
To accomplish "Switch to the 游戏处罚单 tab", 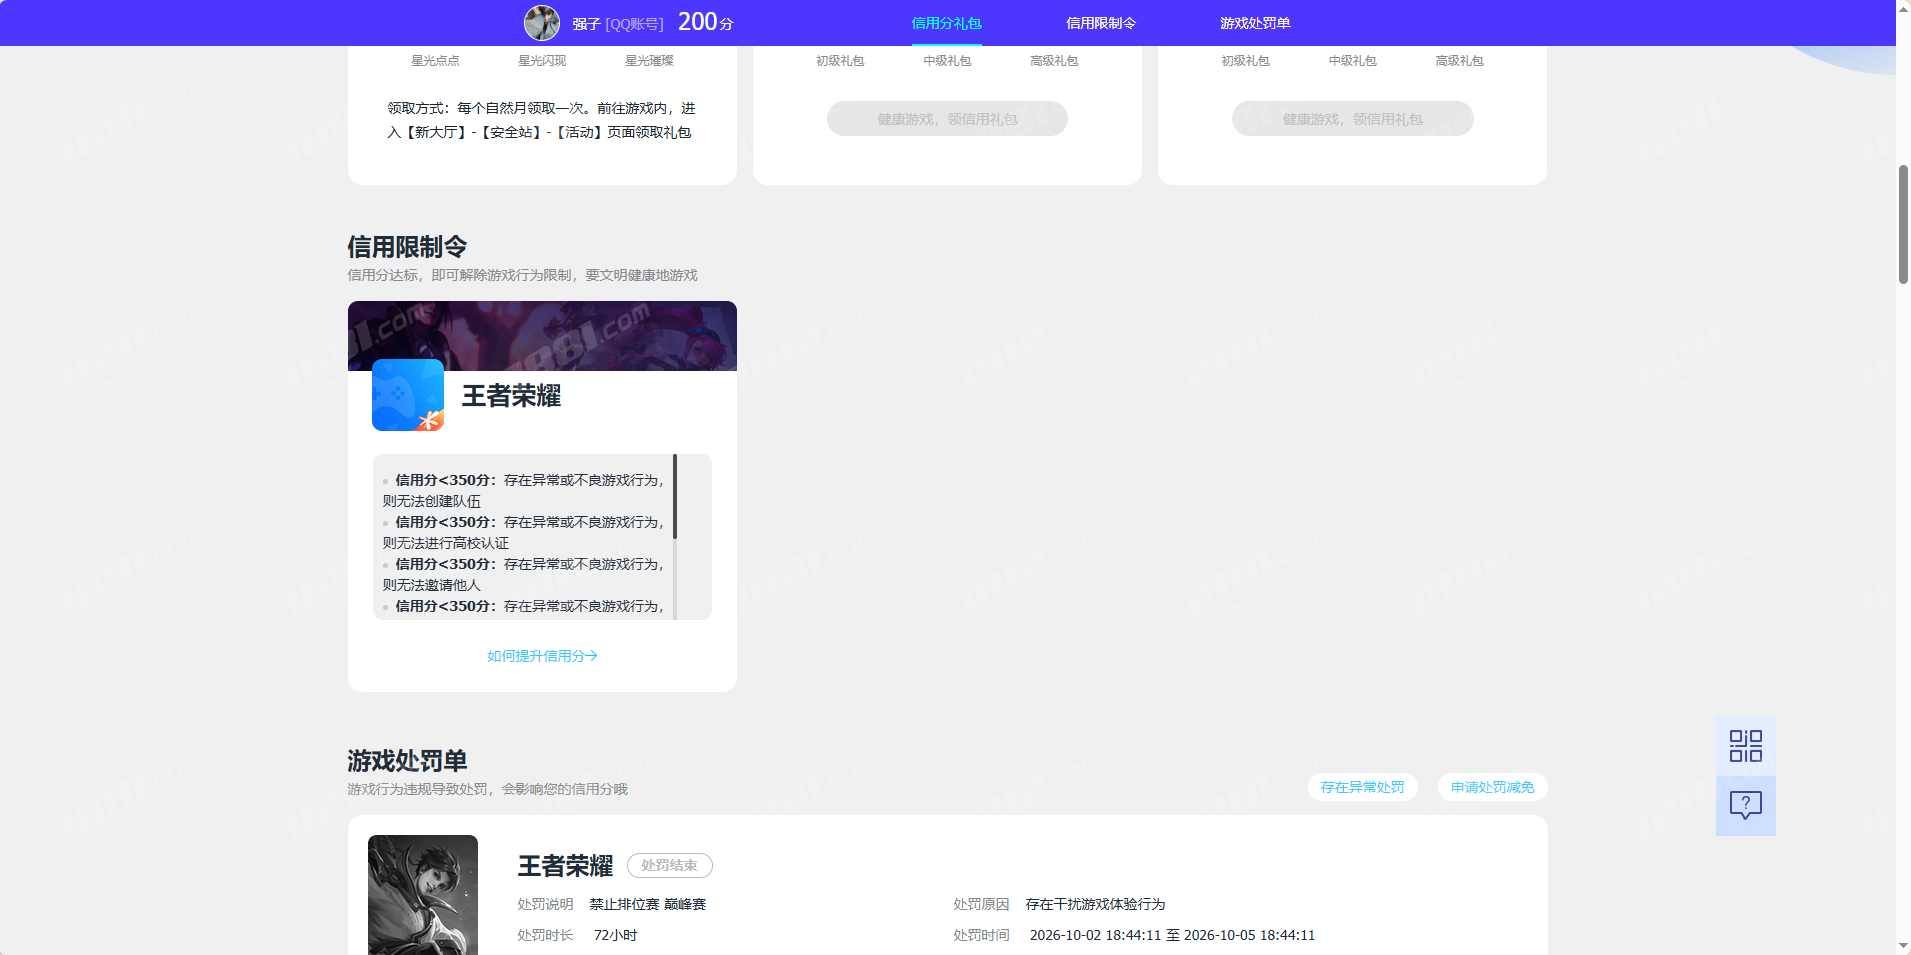I will pos(1255,23).
